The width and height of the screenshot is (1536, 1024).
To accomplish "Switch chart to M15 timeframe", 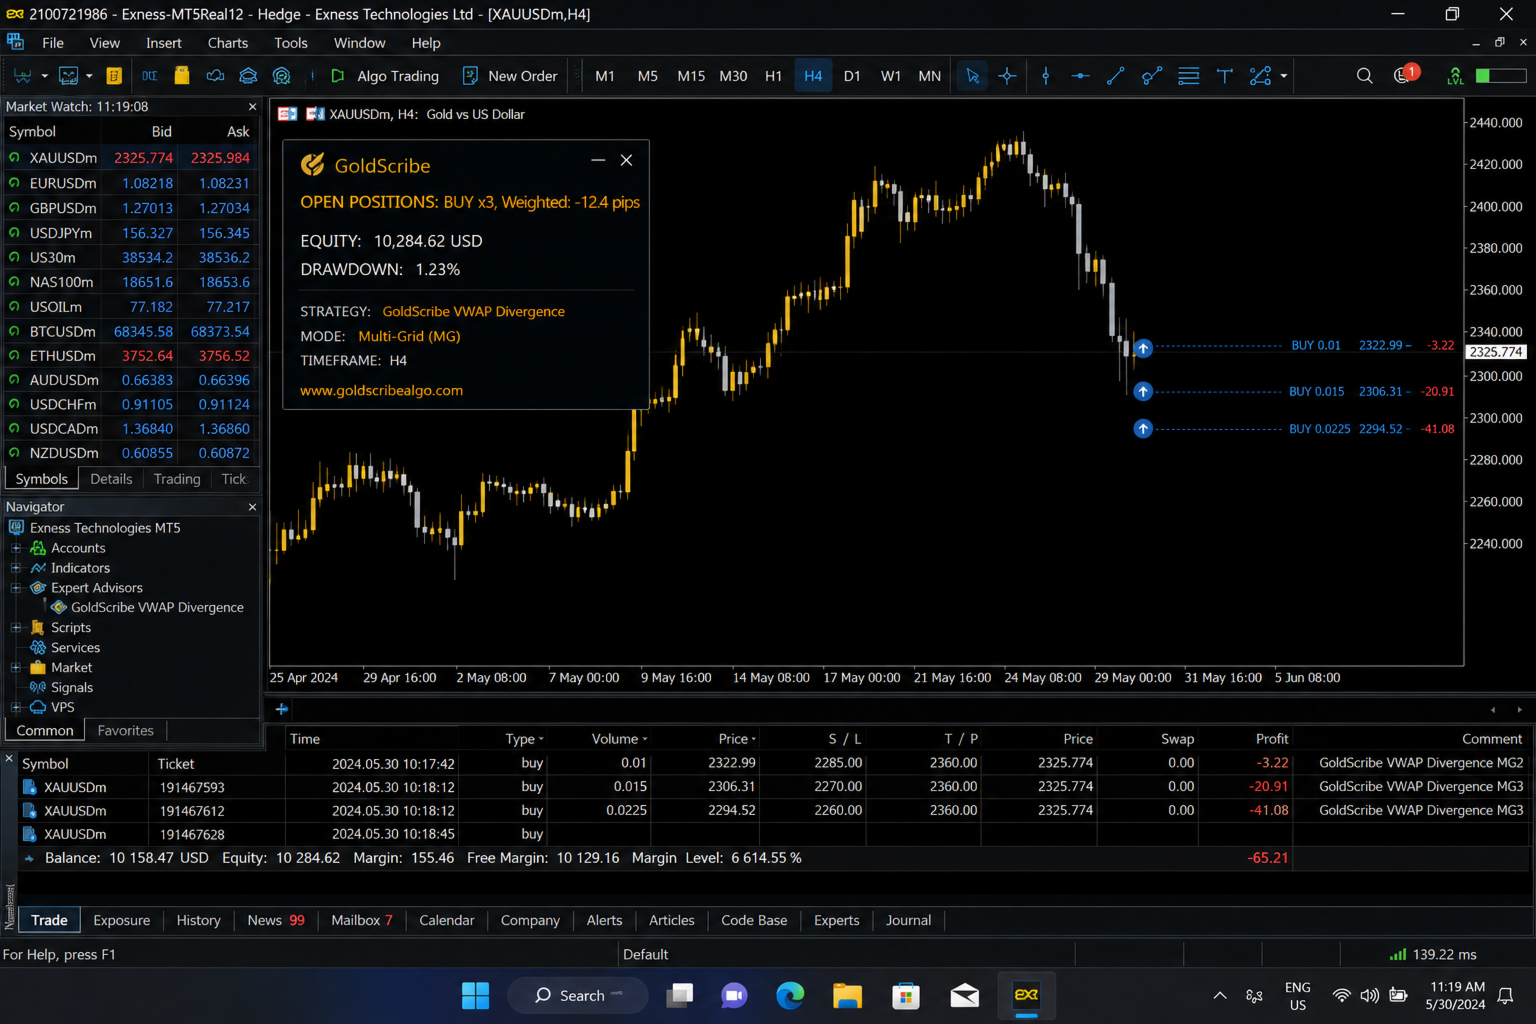I will (691, 76).
